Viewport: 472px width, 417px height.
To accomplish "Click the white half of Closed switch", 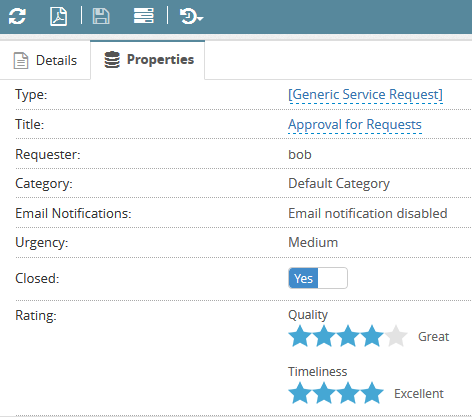I will pos(333,278).
